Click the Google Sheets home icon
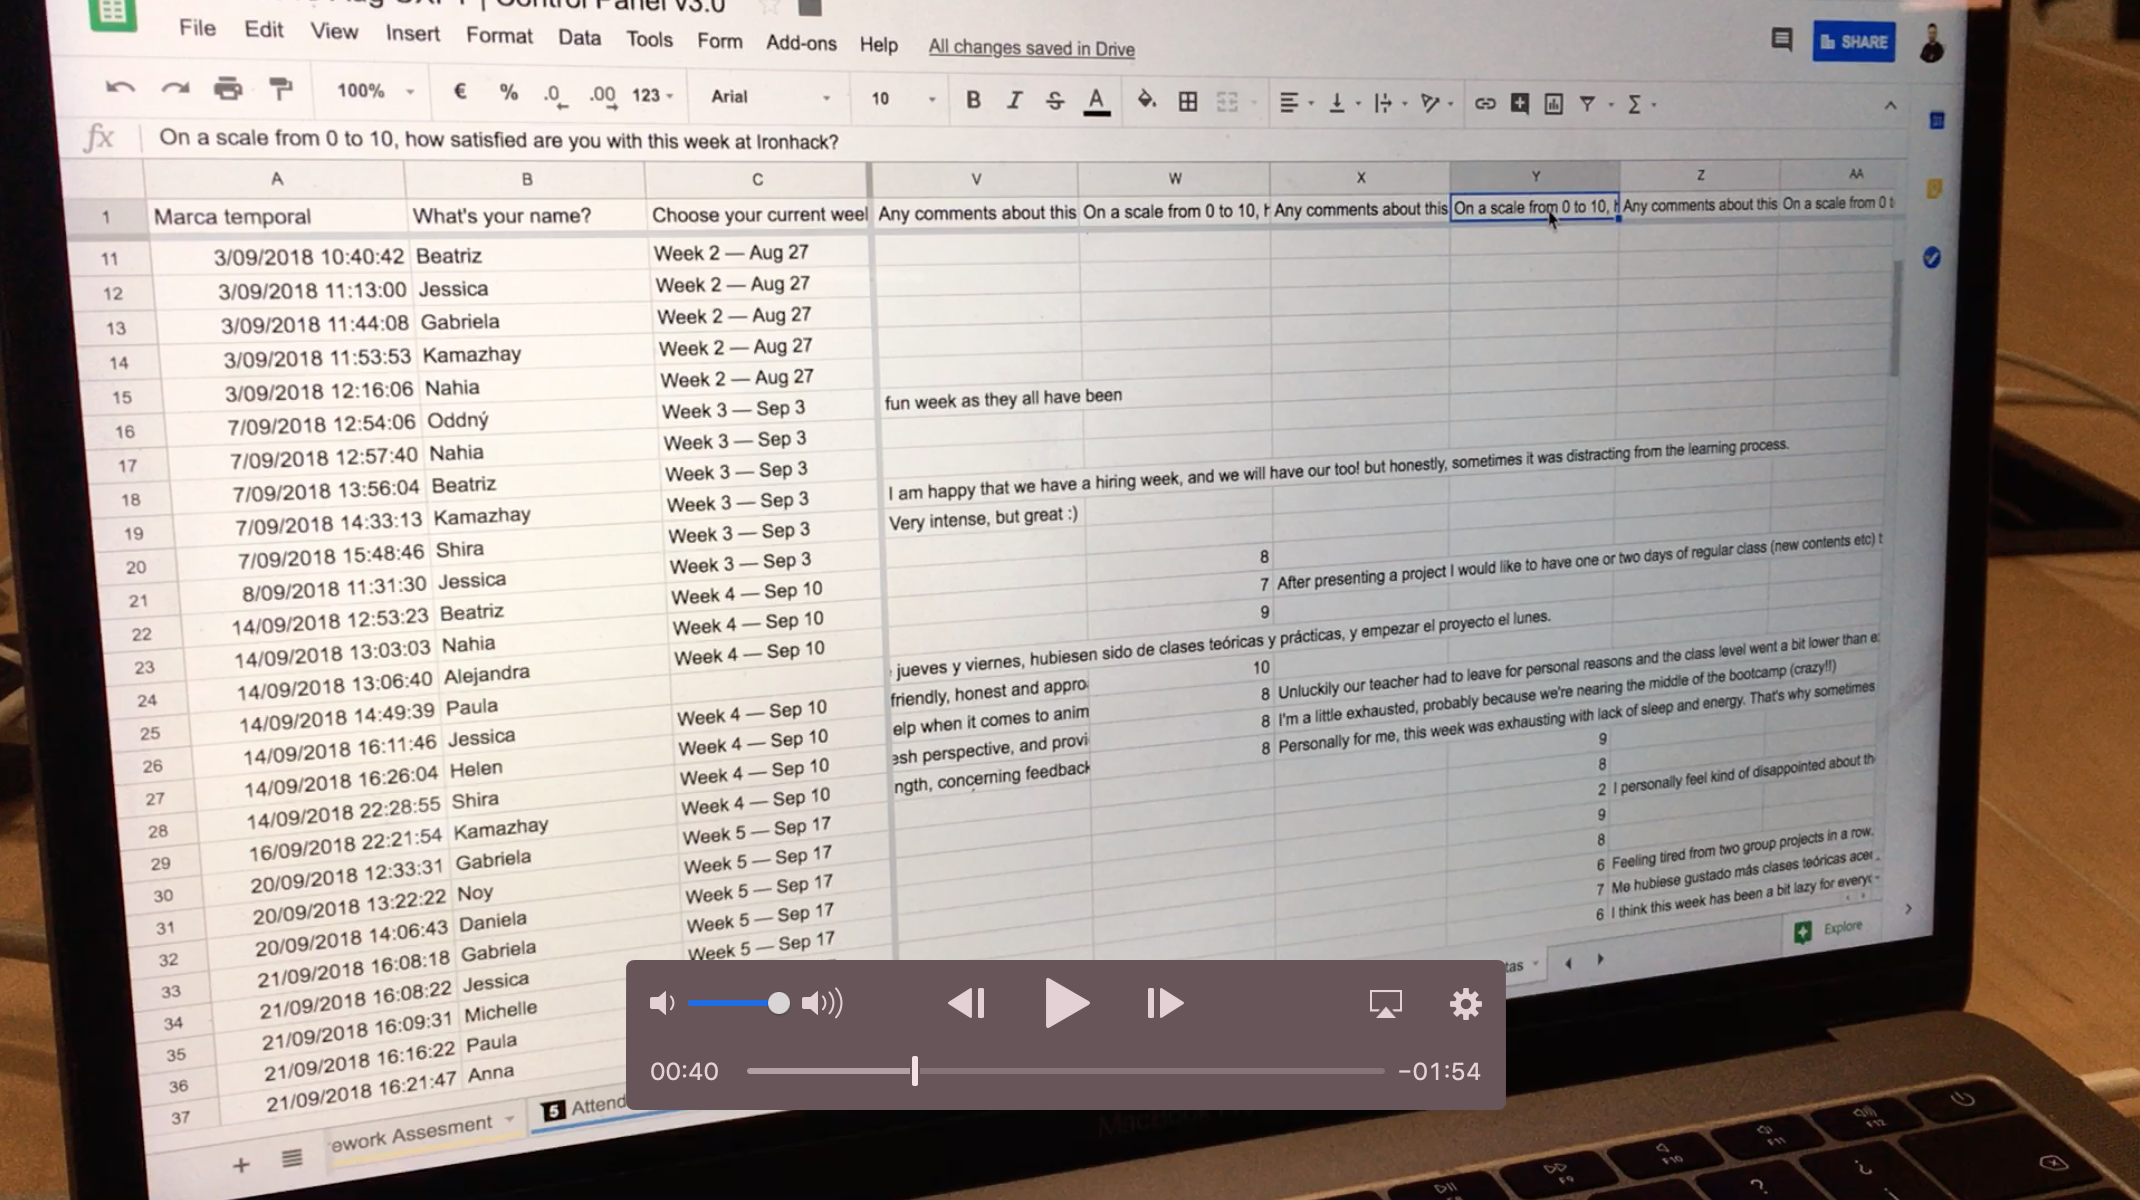 113,14
